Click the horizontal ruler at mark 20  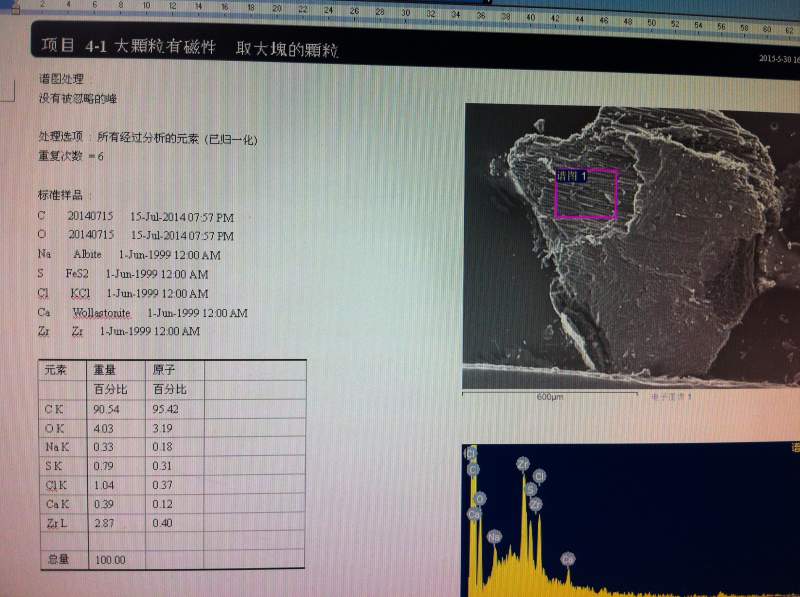[x=277, y=8]
